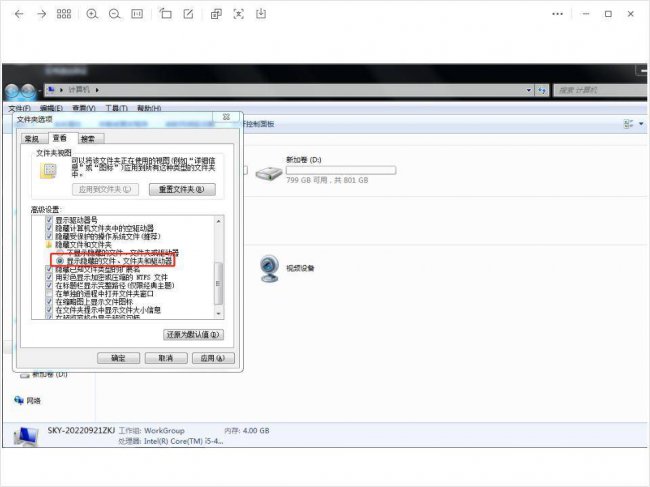Click the 新加卷 (D:) hard drive icon

269,173
